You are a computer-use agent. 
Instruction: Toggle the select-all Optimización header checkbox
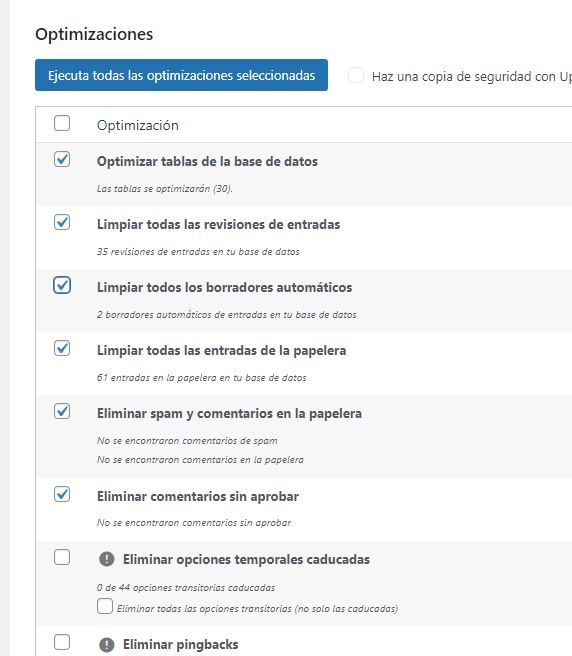point(62,123)
